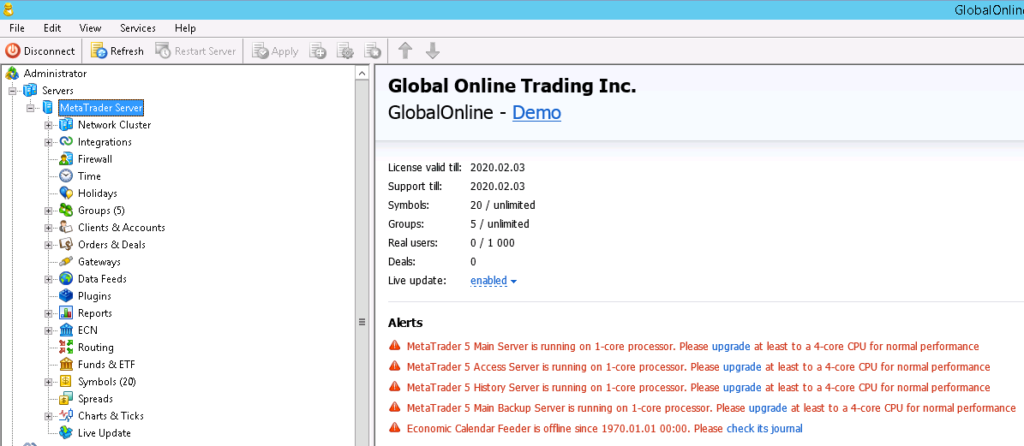Viewport: 1024px width, 446px height.
Task: Open the File menu
Action: click(17, 28)
